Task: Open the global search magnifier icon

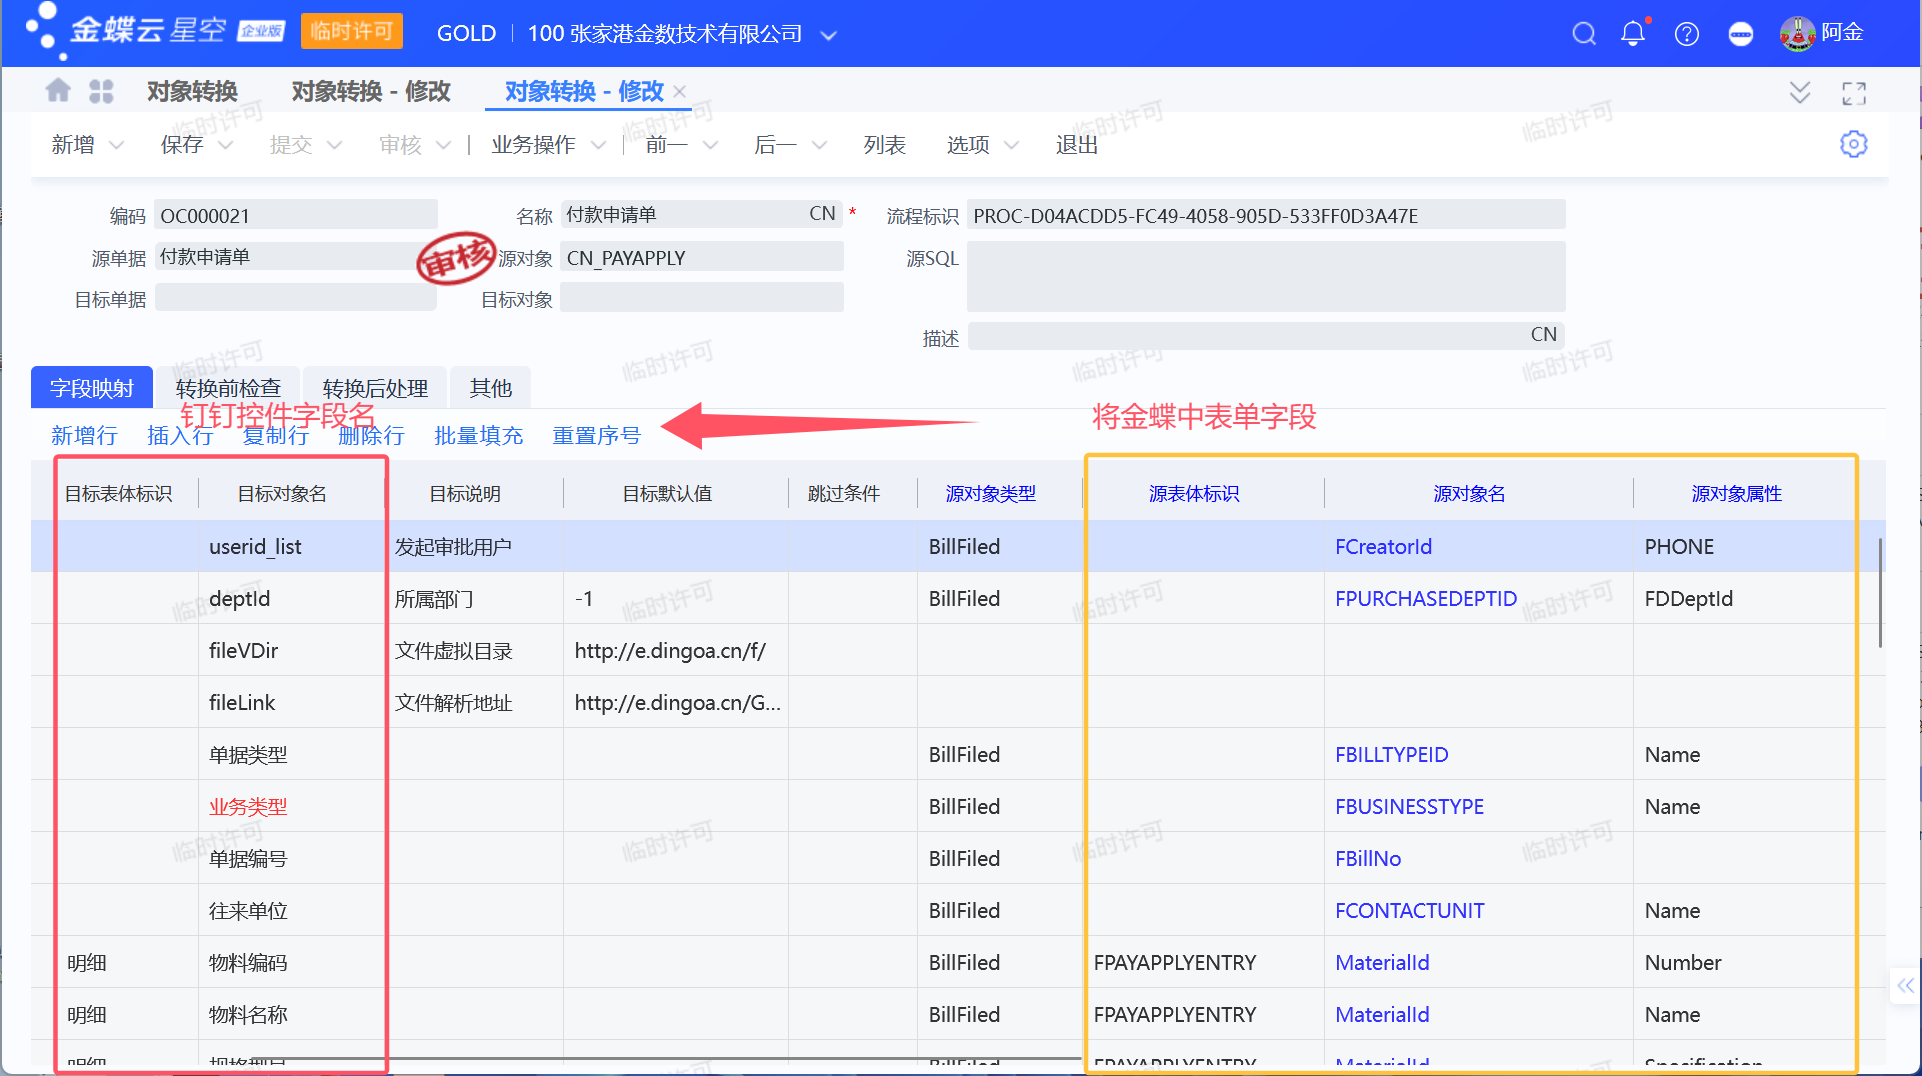Action: (x=1583, y=33)
